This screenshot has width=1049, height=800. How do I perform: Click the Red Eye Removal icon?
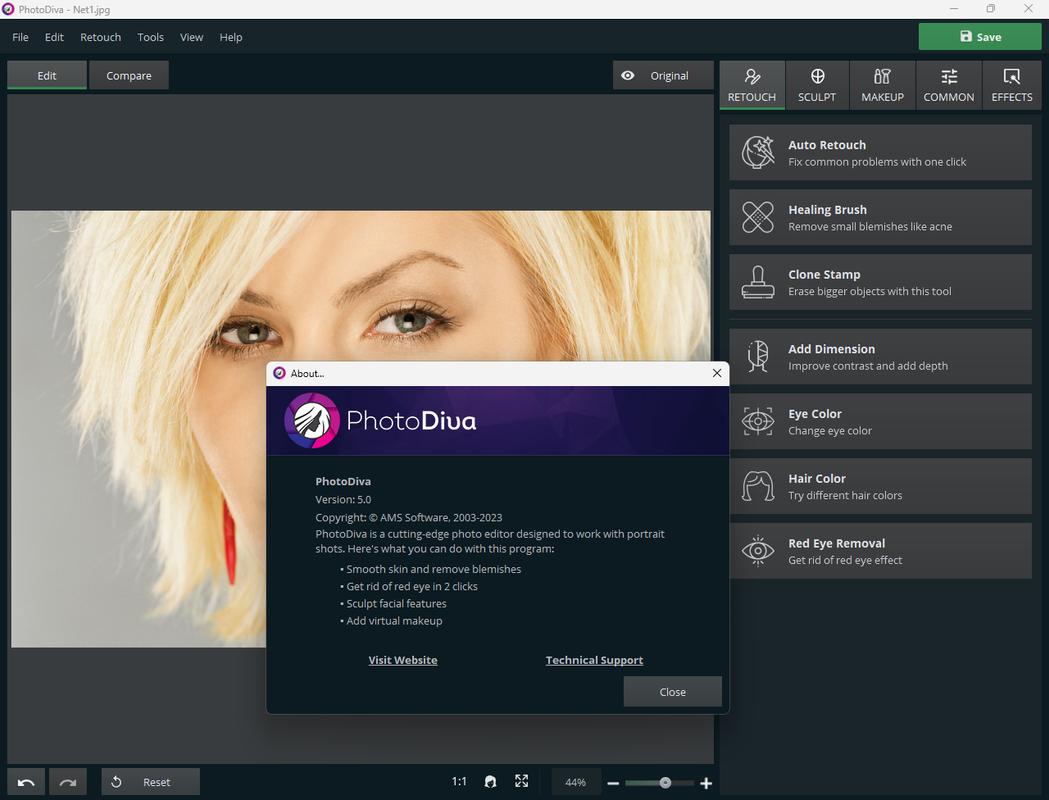point(758,551)
